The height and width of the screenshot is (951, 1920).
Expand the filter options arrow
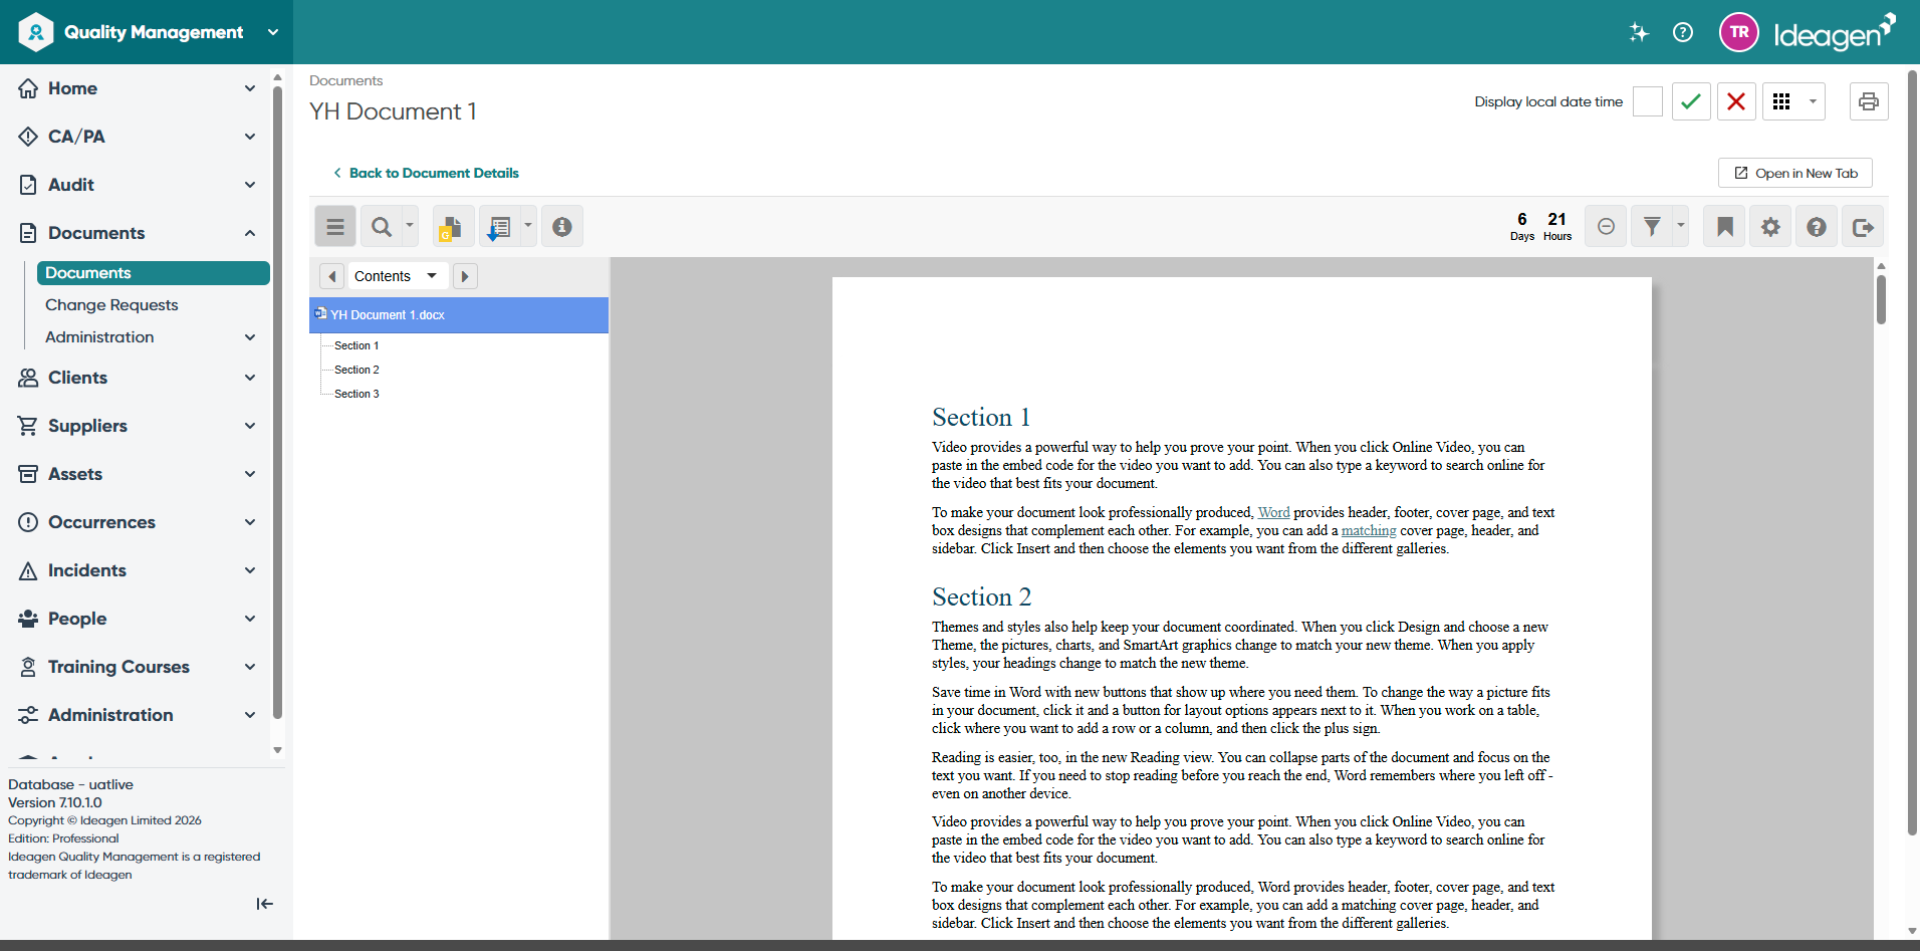[x=1680, y=226]
